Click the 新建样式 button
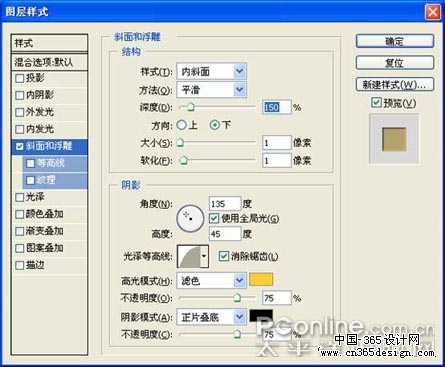 tap(395, 85)
